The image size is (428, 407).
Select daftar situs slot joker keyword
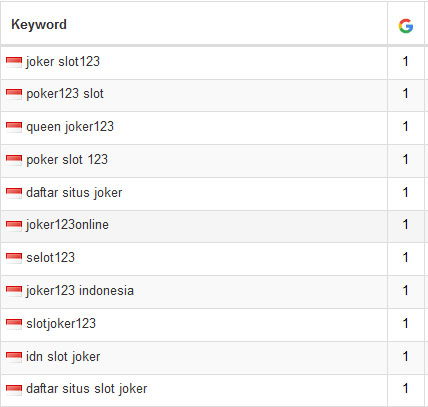pos(87,389)
